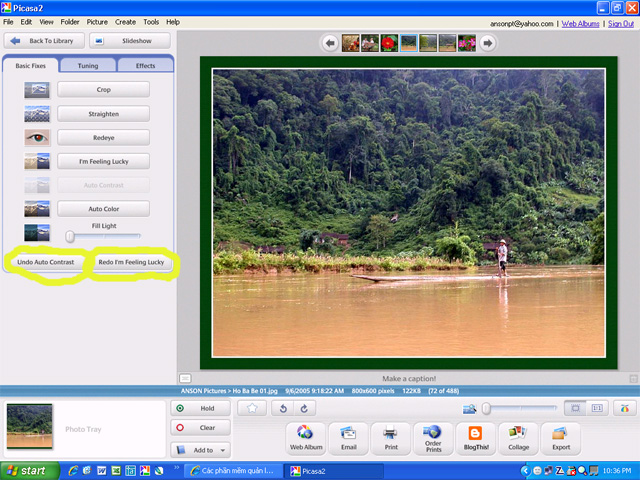
Task: Open the Help menu
Action: coord(173,22)
